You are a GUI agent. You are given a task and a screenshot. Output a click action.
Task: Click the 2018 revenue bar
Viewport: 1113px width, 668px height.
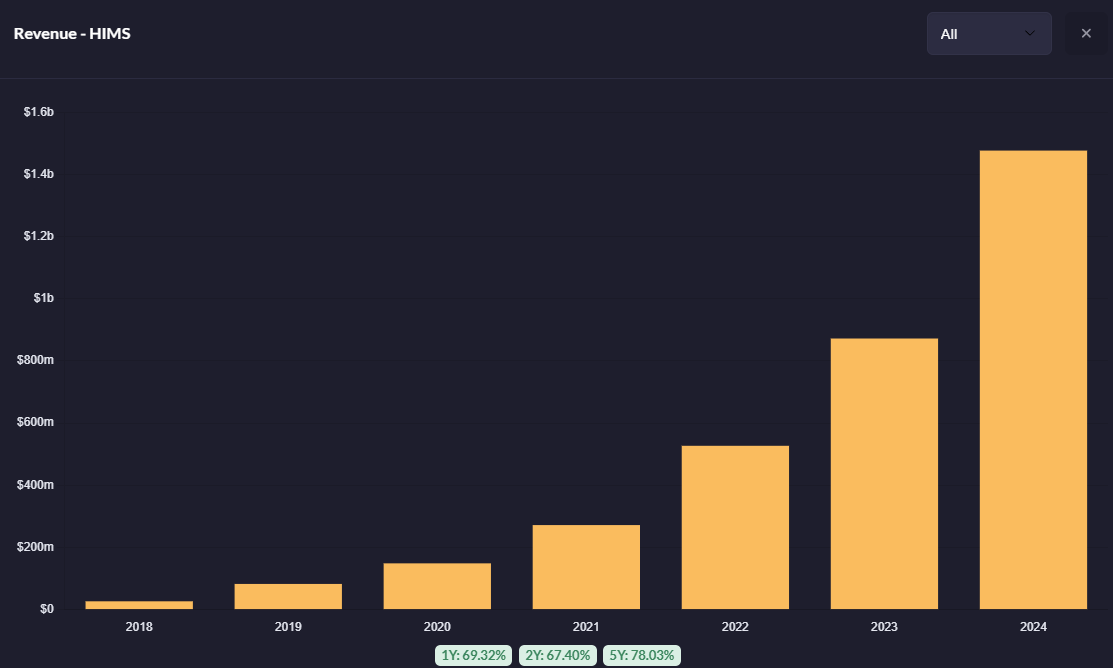click(x=139, y=605)
